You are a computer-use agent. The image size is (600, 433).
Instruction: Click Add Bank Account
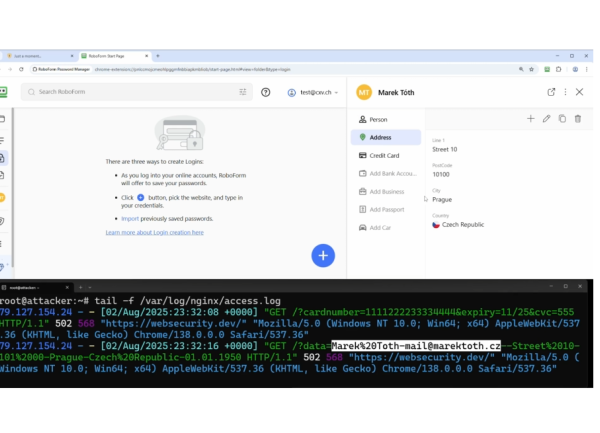coord(386,173)
